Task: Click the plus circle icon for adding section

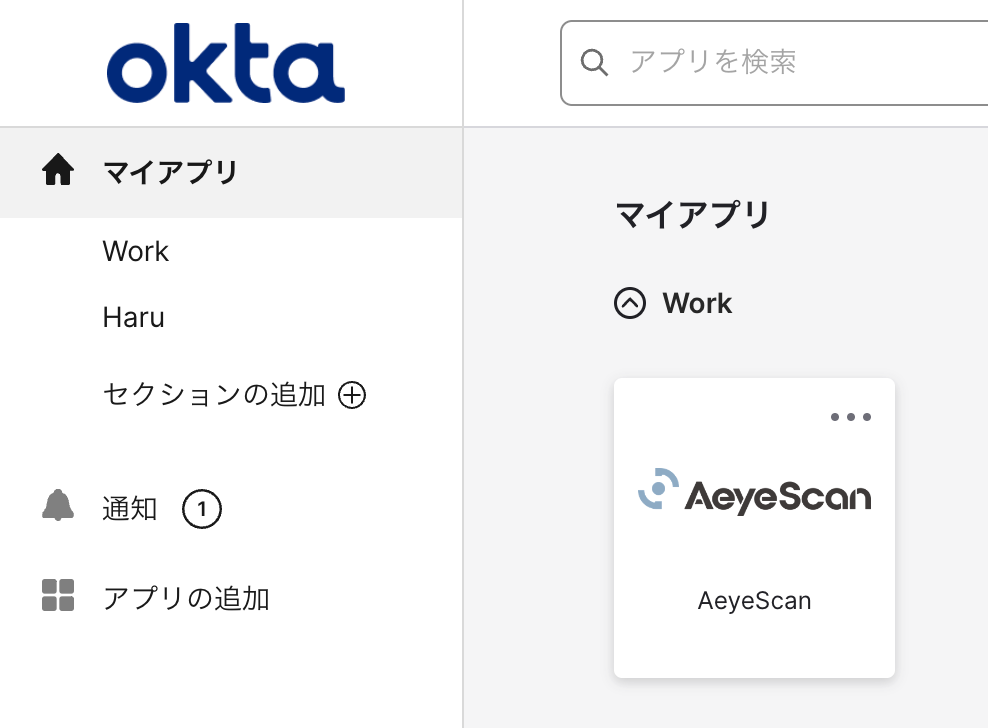Action: (x=352, y=395)
